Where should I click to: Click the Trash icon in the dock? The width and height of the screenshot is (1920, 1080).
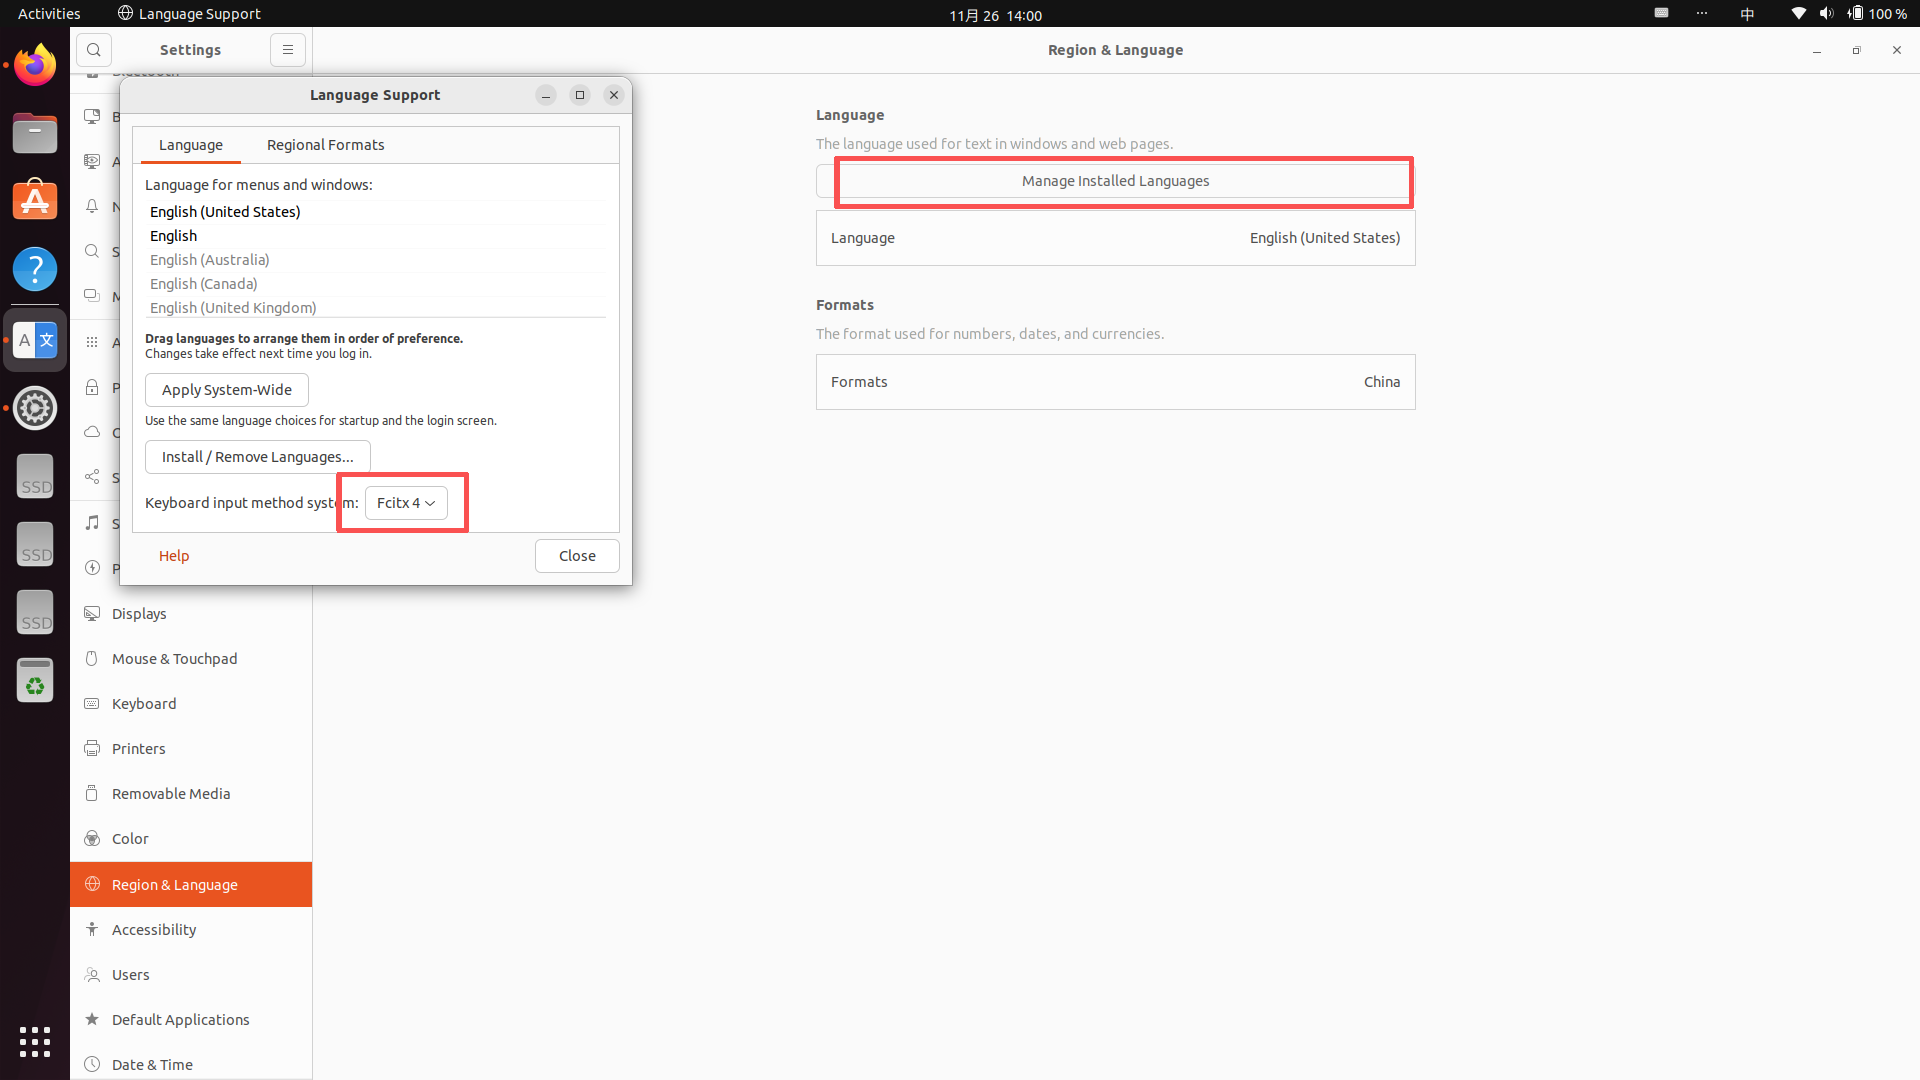[x=35, y=681]
